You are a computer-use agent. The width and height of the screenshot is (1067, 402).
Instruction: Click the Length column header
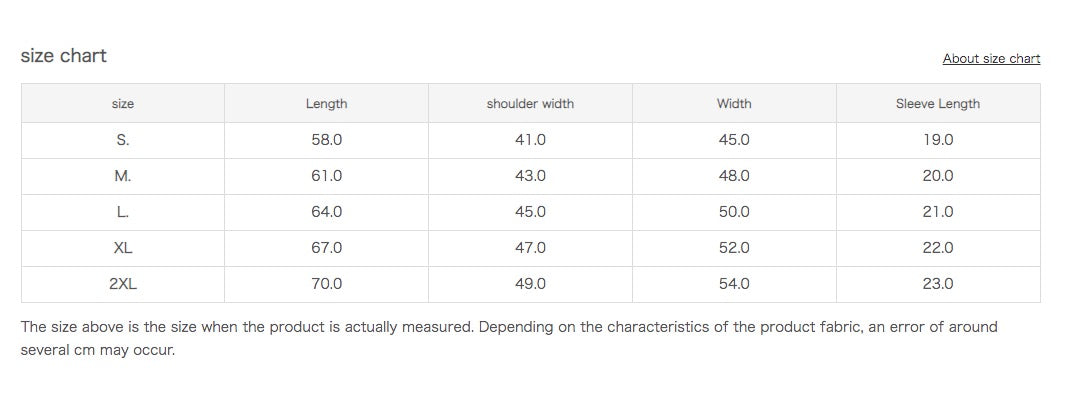tap(326, 104)
